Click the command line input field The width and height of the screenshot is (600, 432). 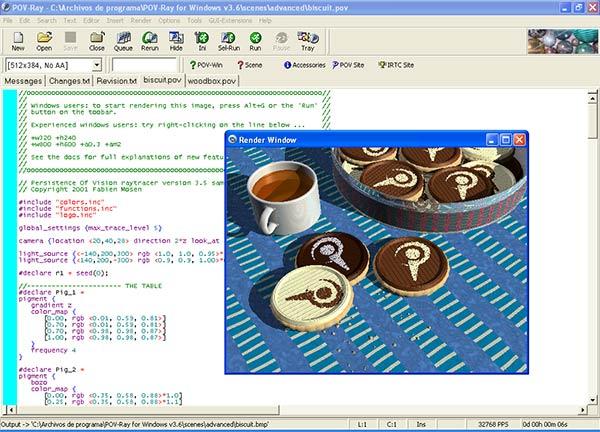pyautogui.click(x=143, y=65)
